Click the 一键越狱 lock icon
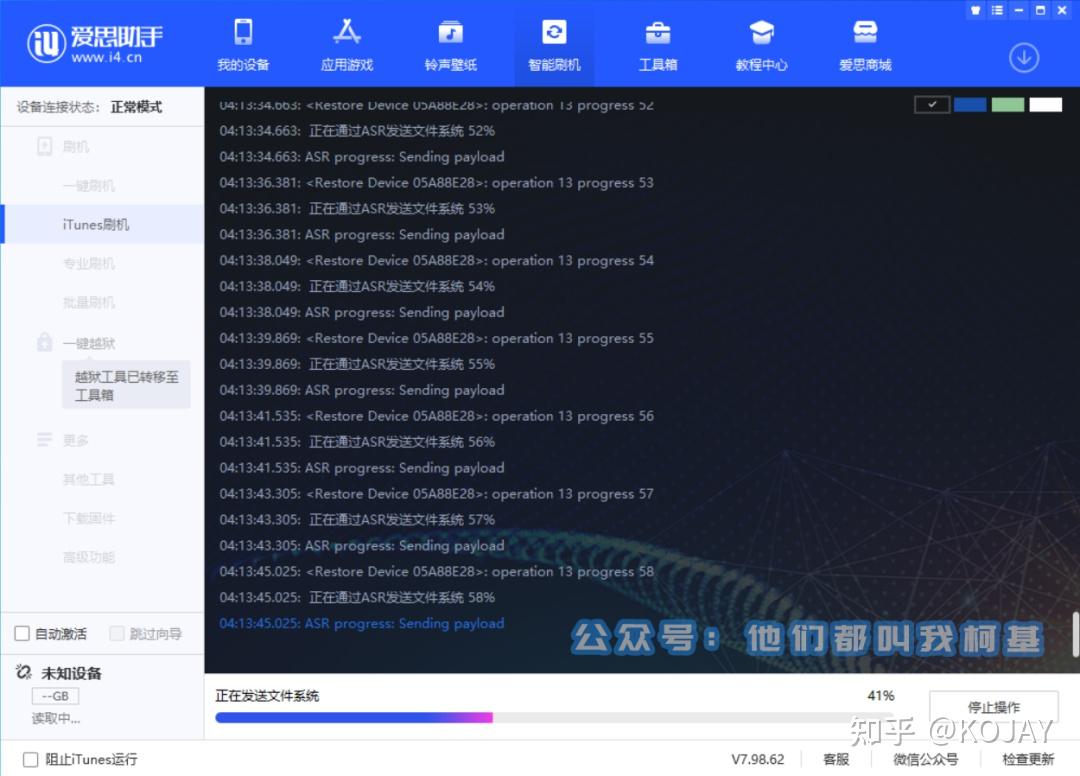1080x776 pixels. 44,342
